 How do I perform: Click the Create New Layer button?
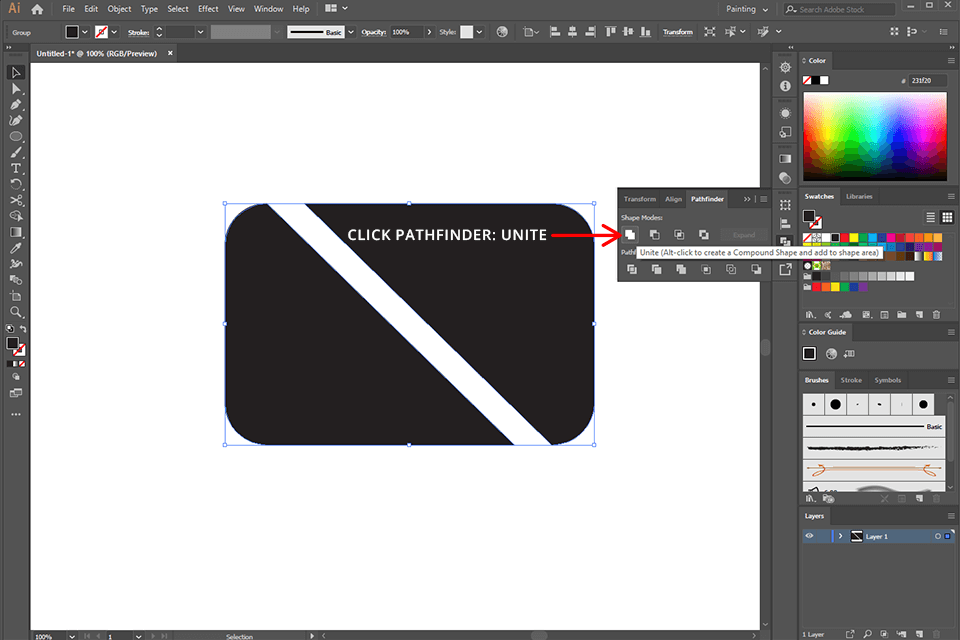[920, 634]
